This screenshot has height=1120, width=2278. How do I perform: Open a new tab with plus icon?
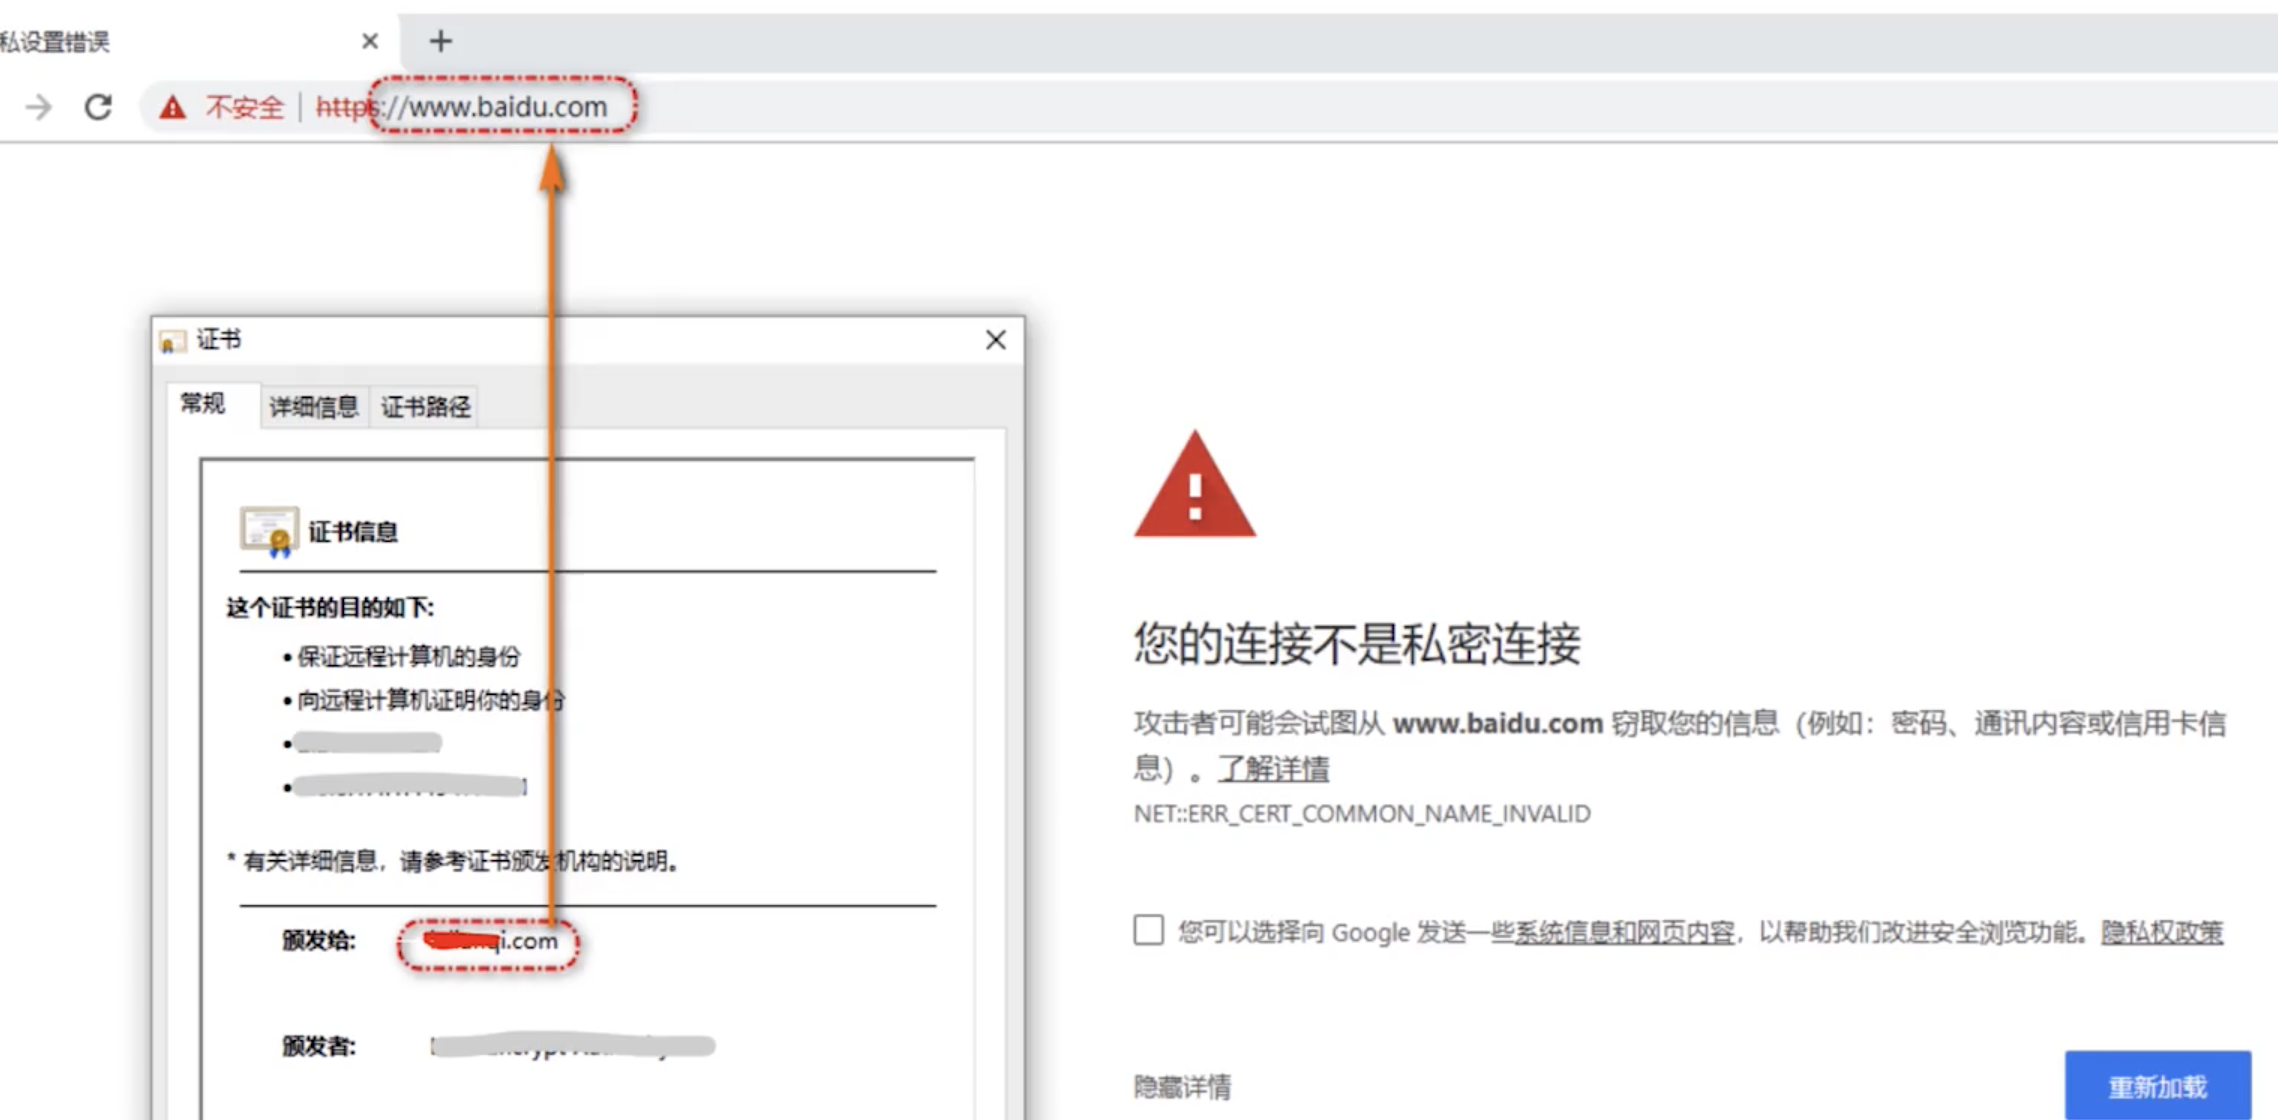coord(440,41)
